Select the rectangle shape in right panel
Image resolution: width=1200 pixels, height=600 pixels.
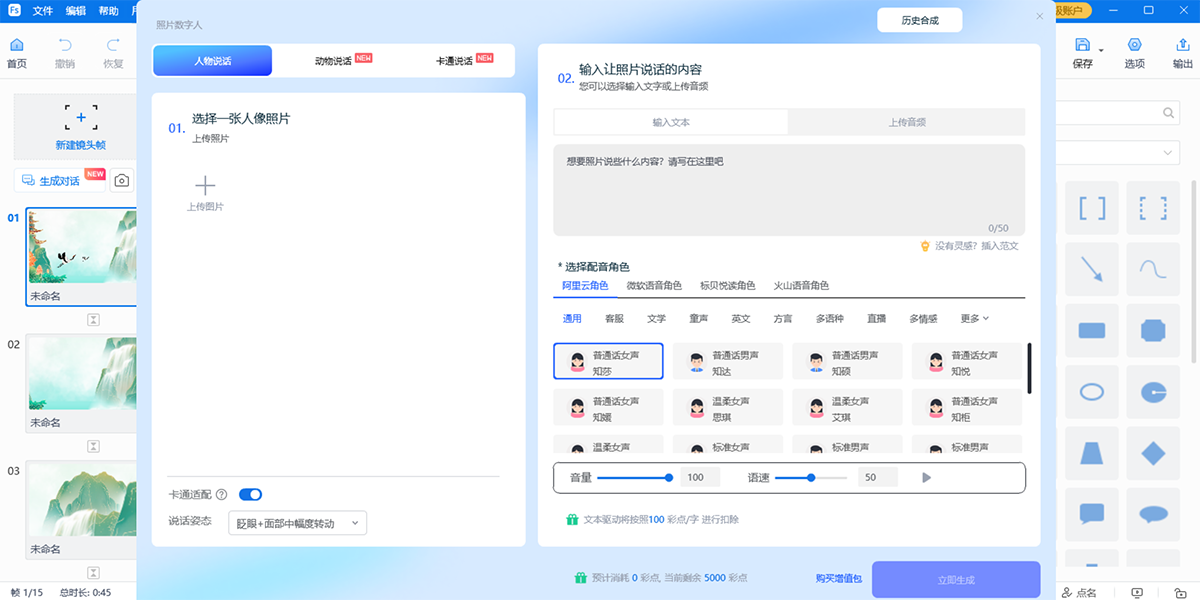pos(1091,330)
